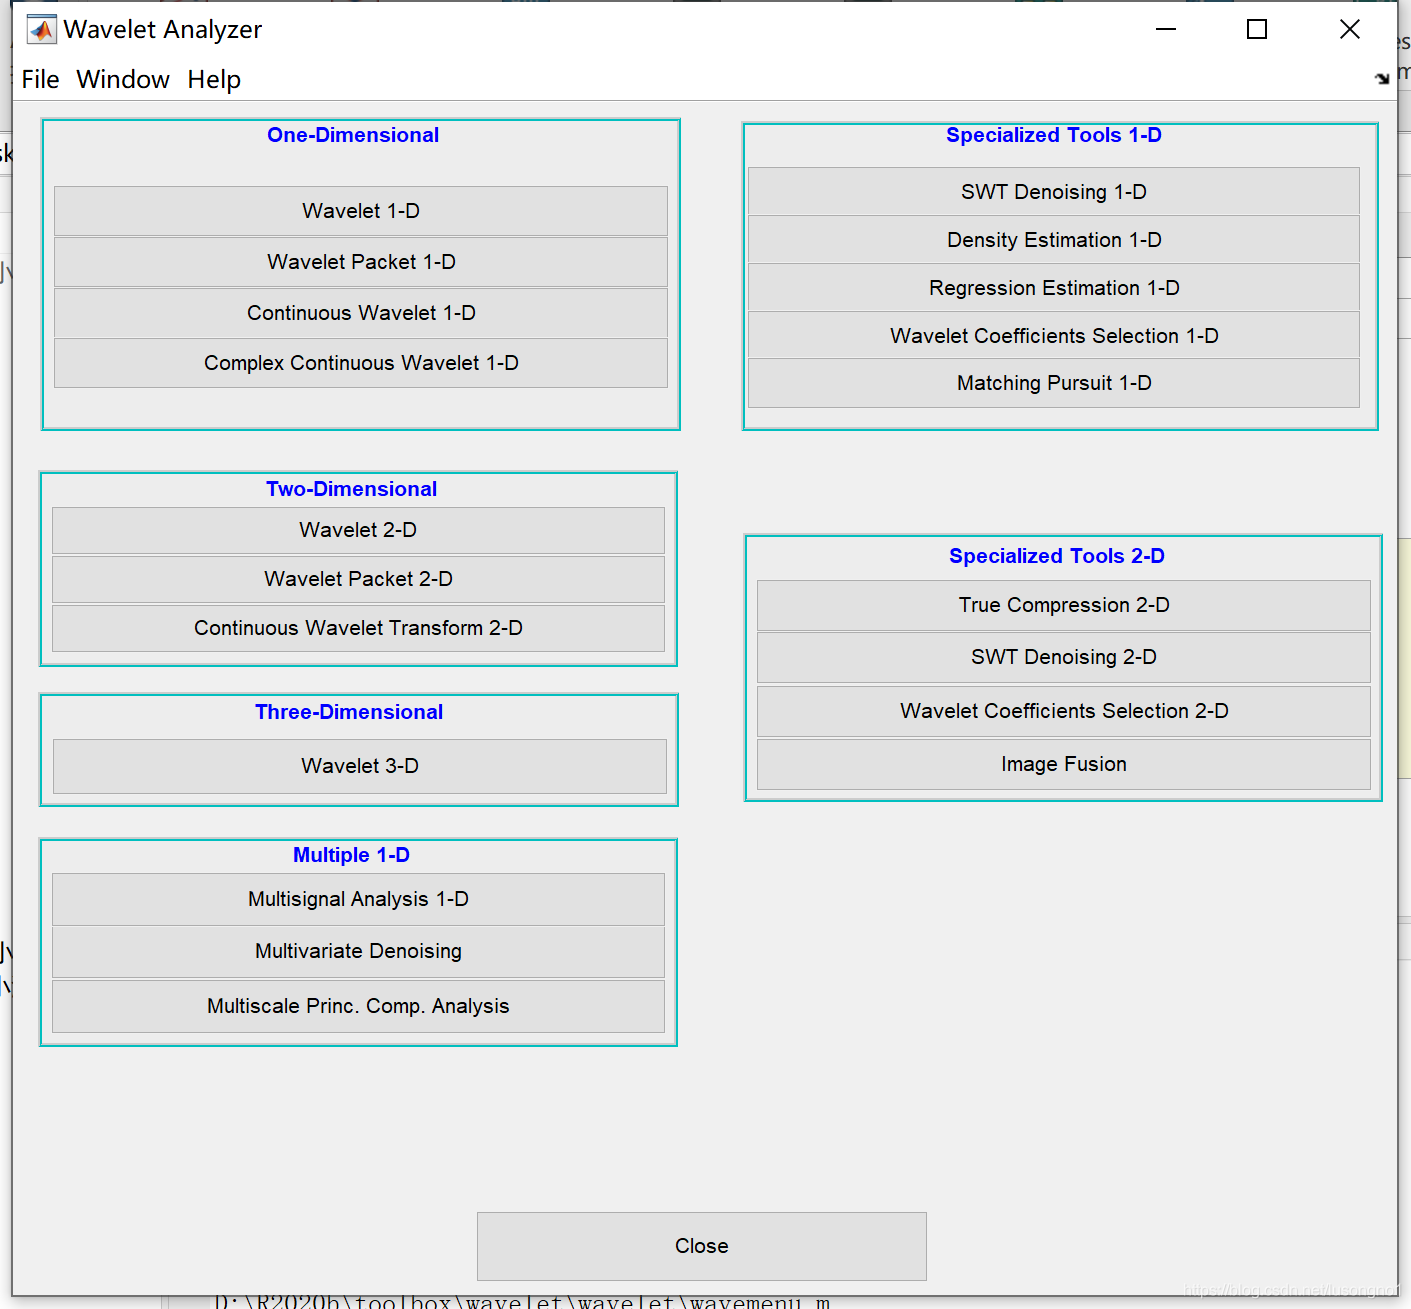Minimize the Wavelet Analyzer window
Image resolution: width=1411 pixels, height=1309 pixels.
click(x=1166, y=29)
